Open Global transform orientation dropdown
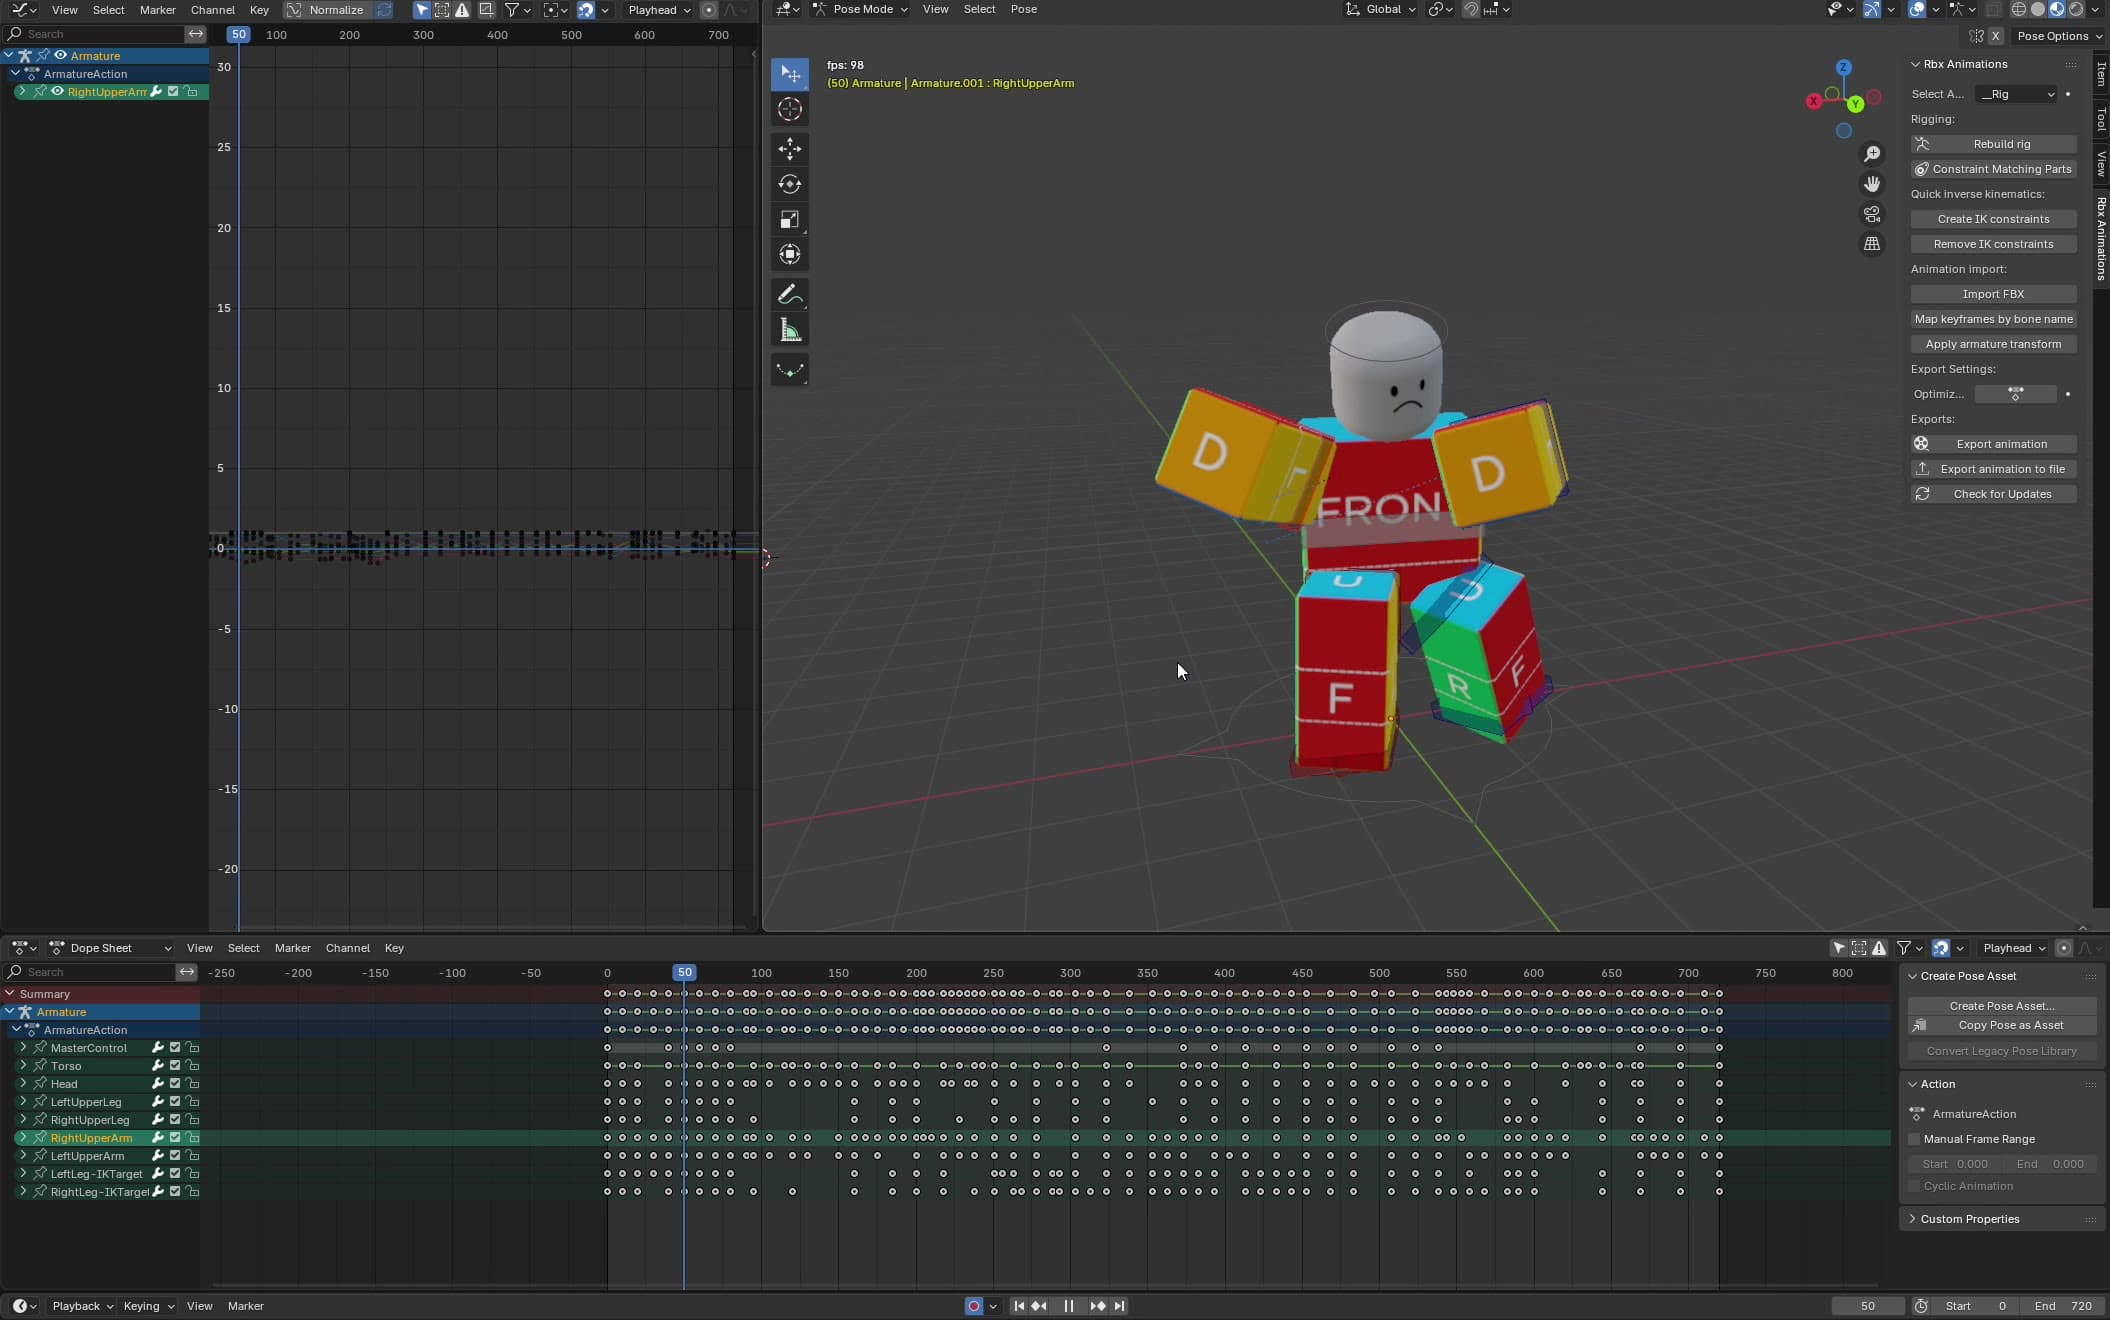This screenshot has width=2110, height=1320. (1381, 9)
